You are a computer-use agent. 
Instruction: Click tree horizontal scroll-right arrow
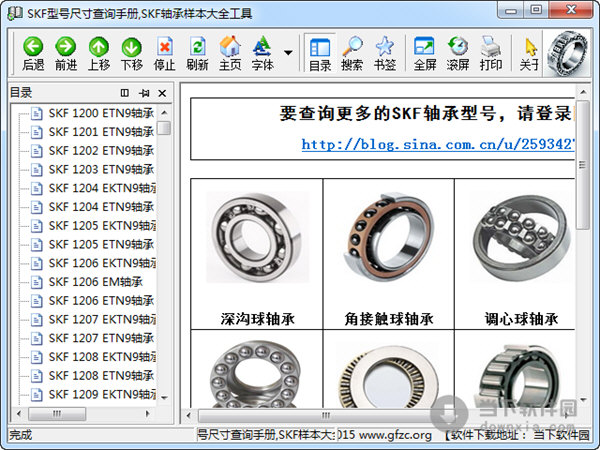click(x=148, y=414)
